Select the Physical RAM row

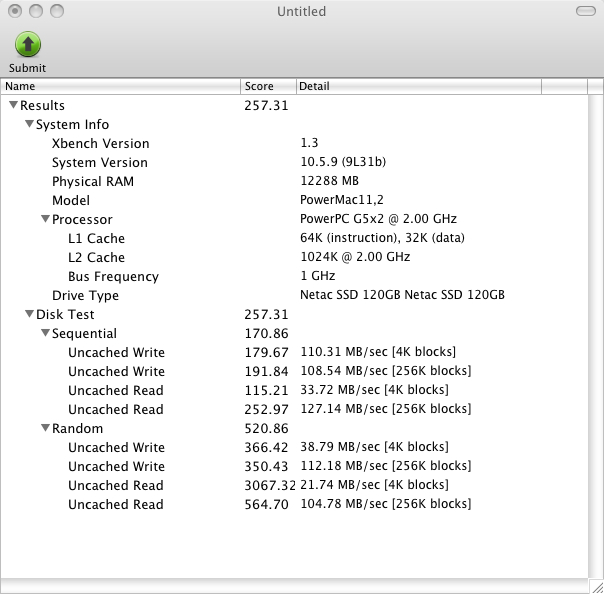pos(294,181)
